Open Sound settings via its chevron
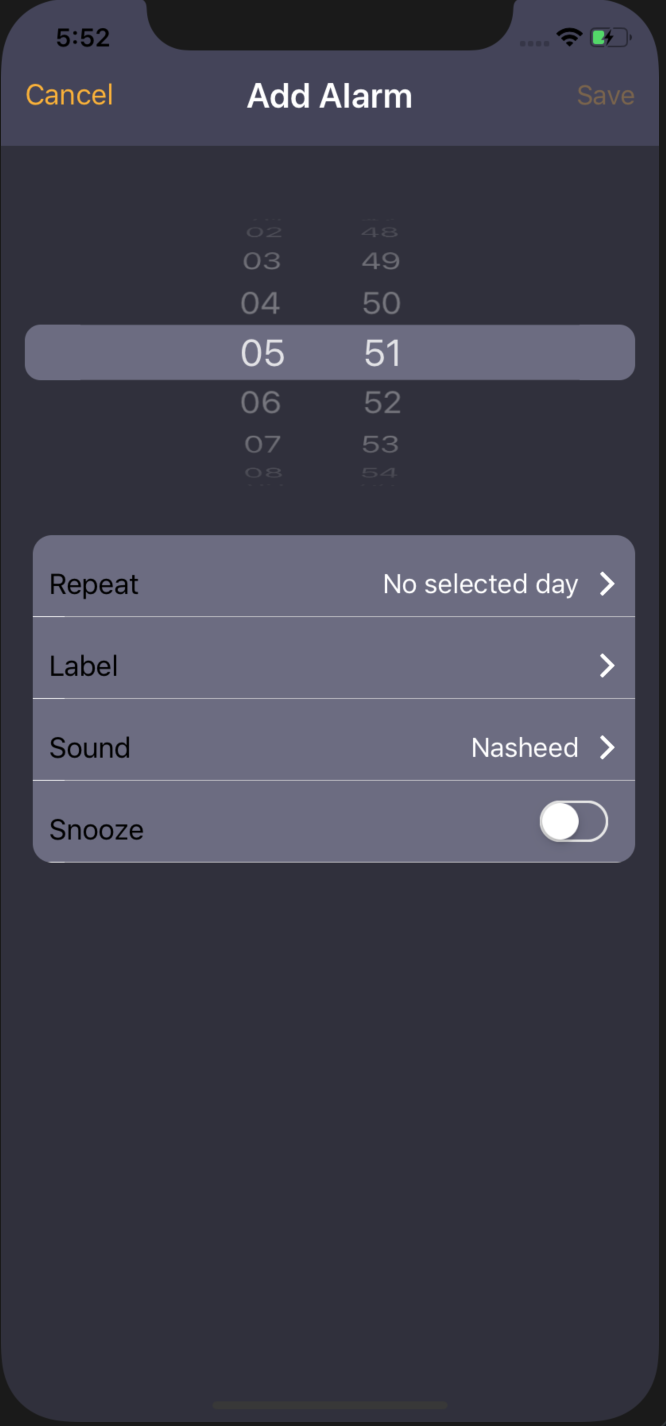Screen dimensions: 666x1426 [607, 747]
